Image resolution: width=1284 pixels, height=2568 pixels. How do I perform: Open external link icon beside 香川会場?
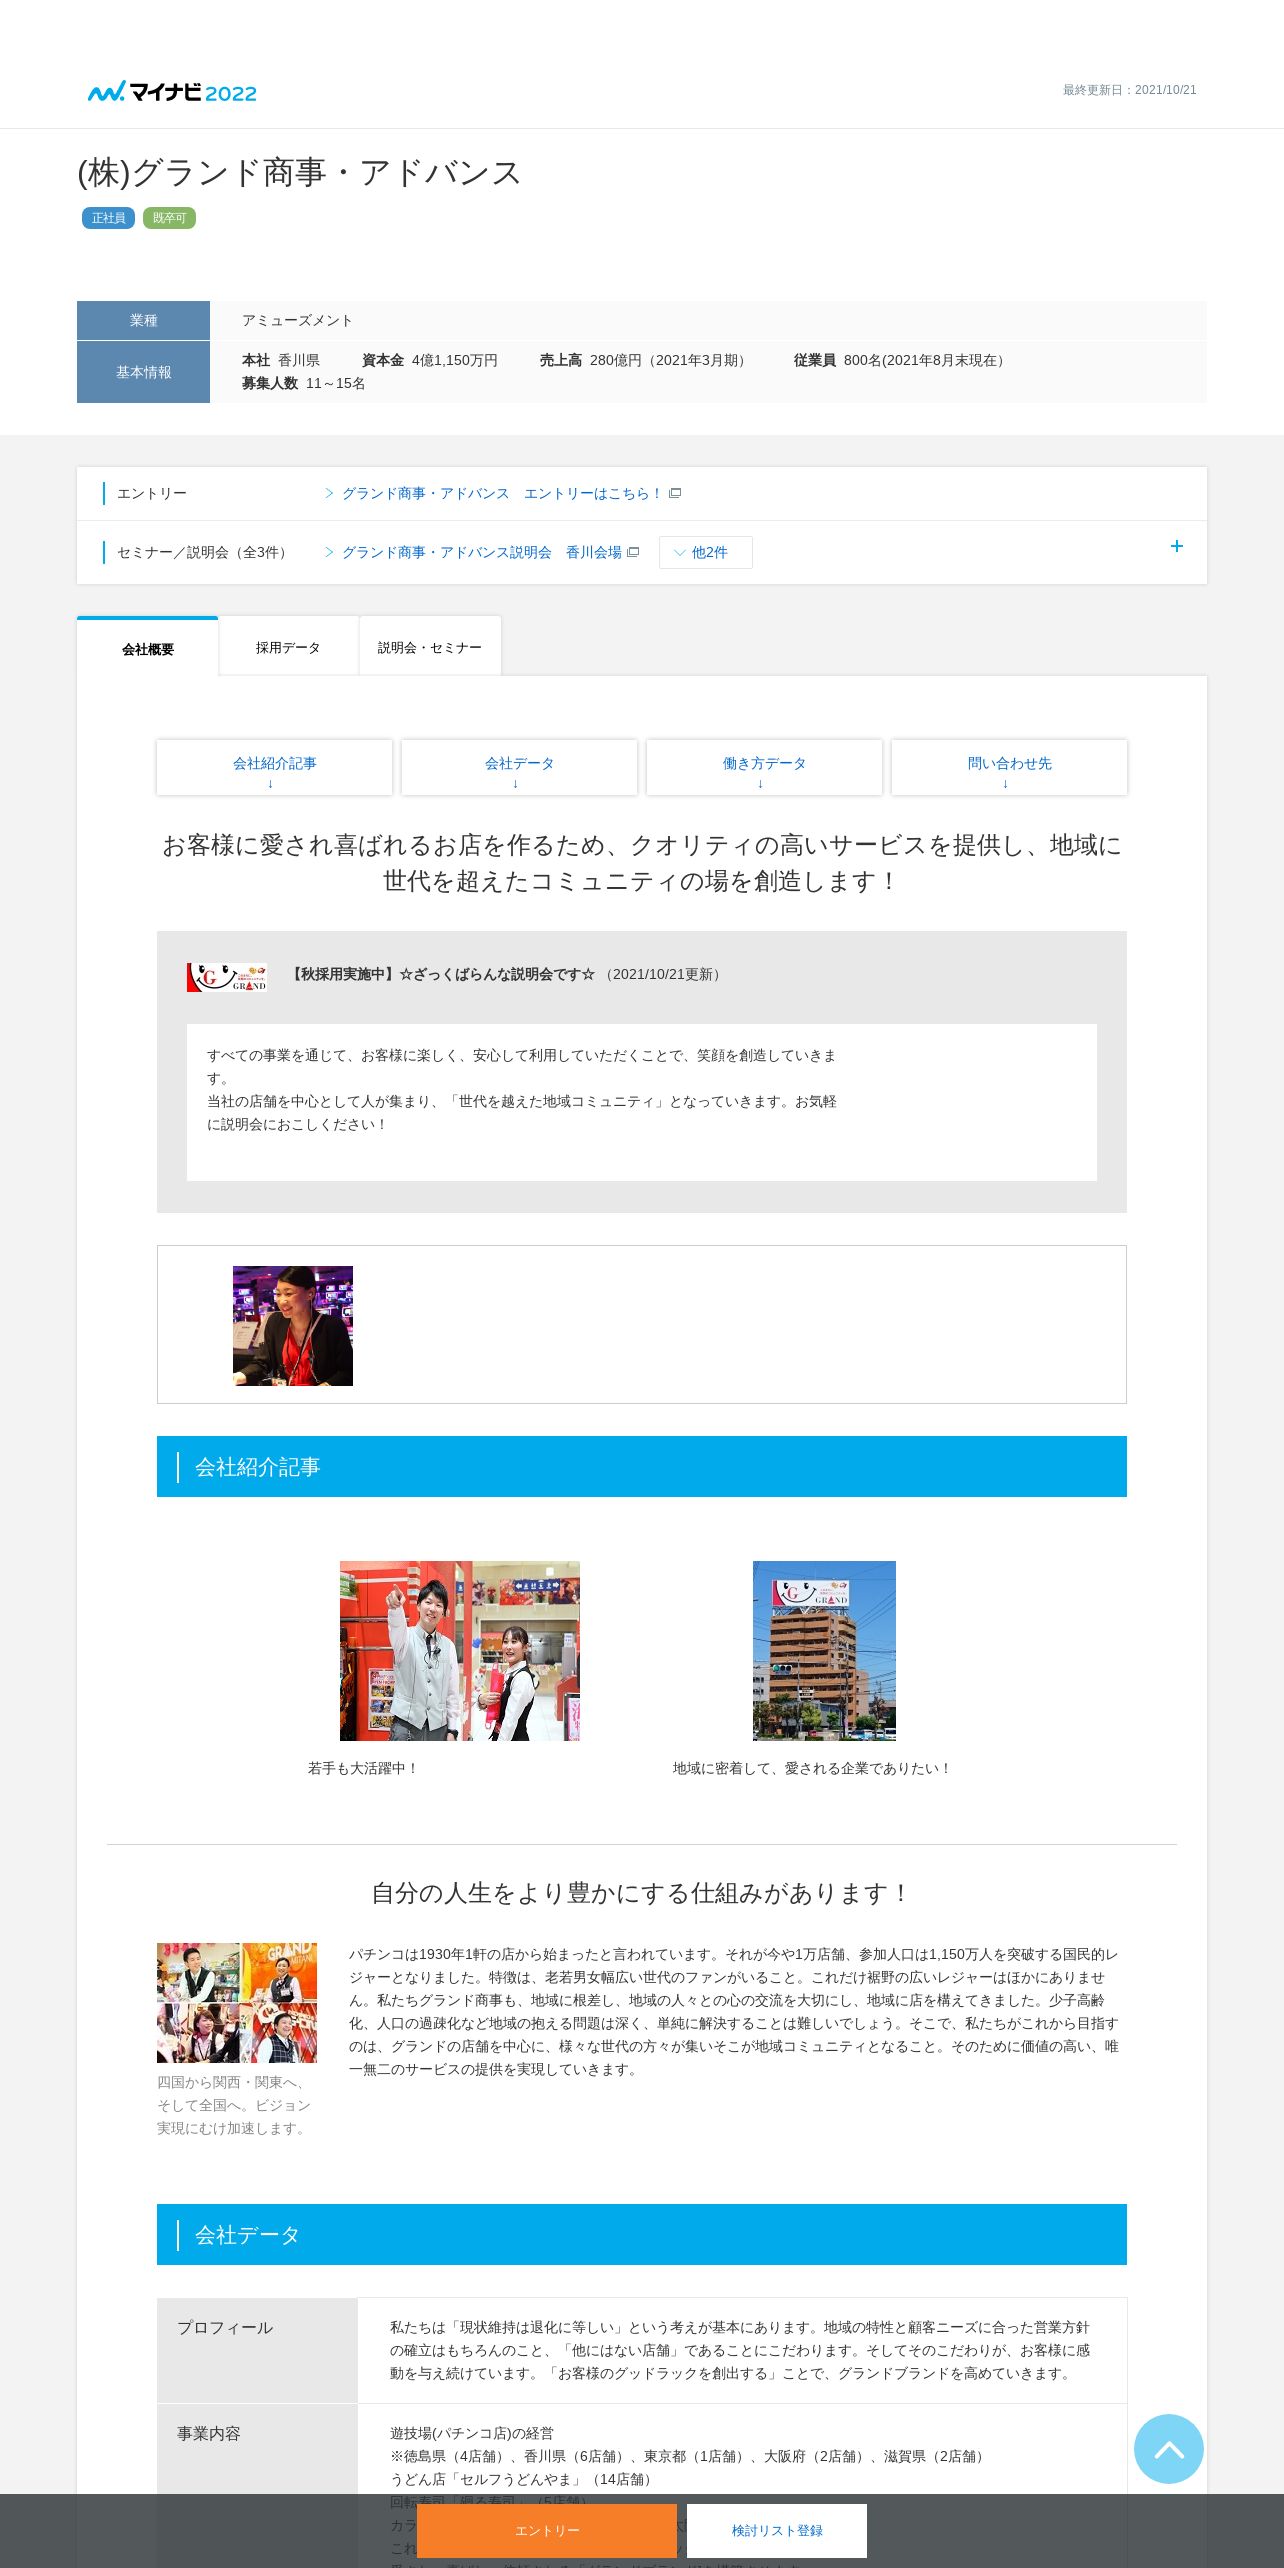(x=633, y=552)
